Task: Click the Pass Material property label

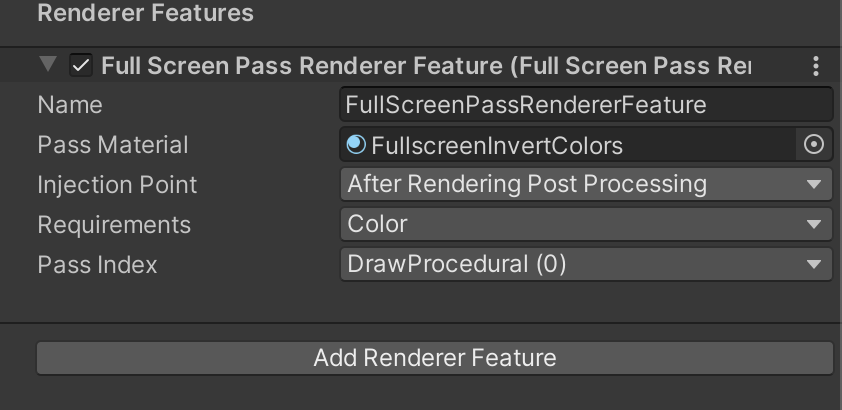Action: (112, 145)
